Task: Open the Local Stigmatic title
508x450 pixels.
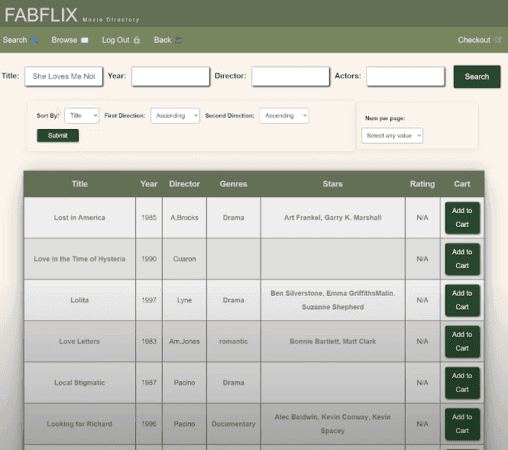Action: pos(80,383)
